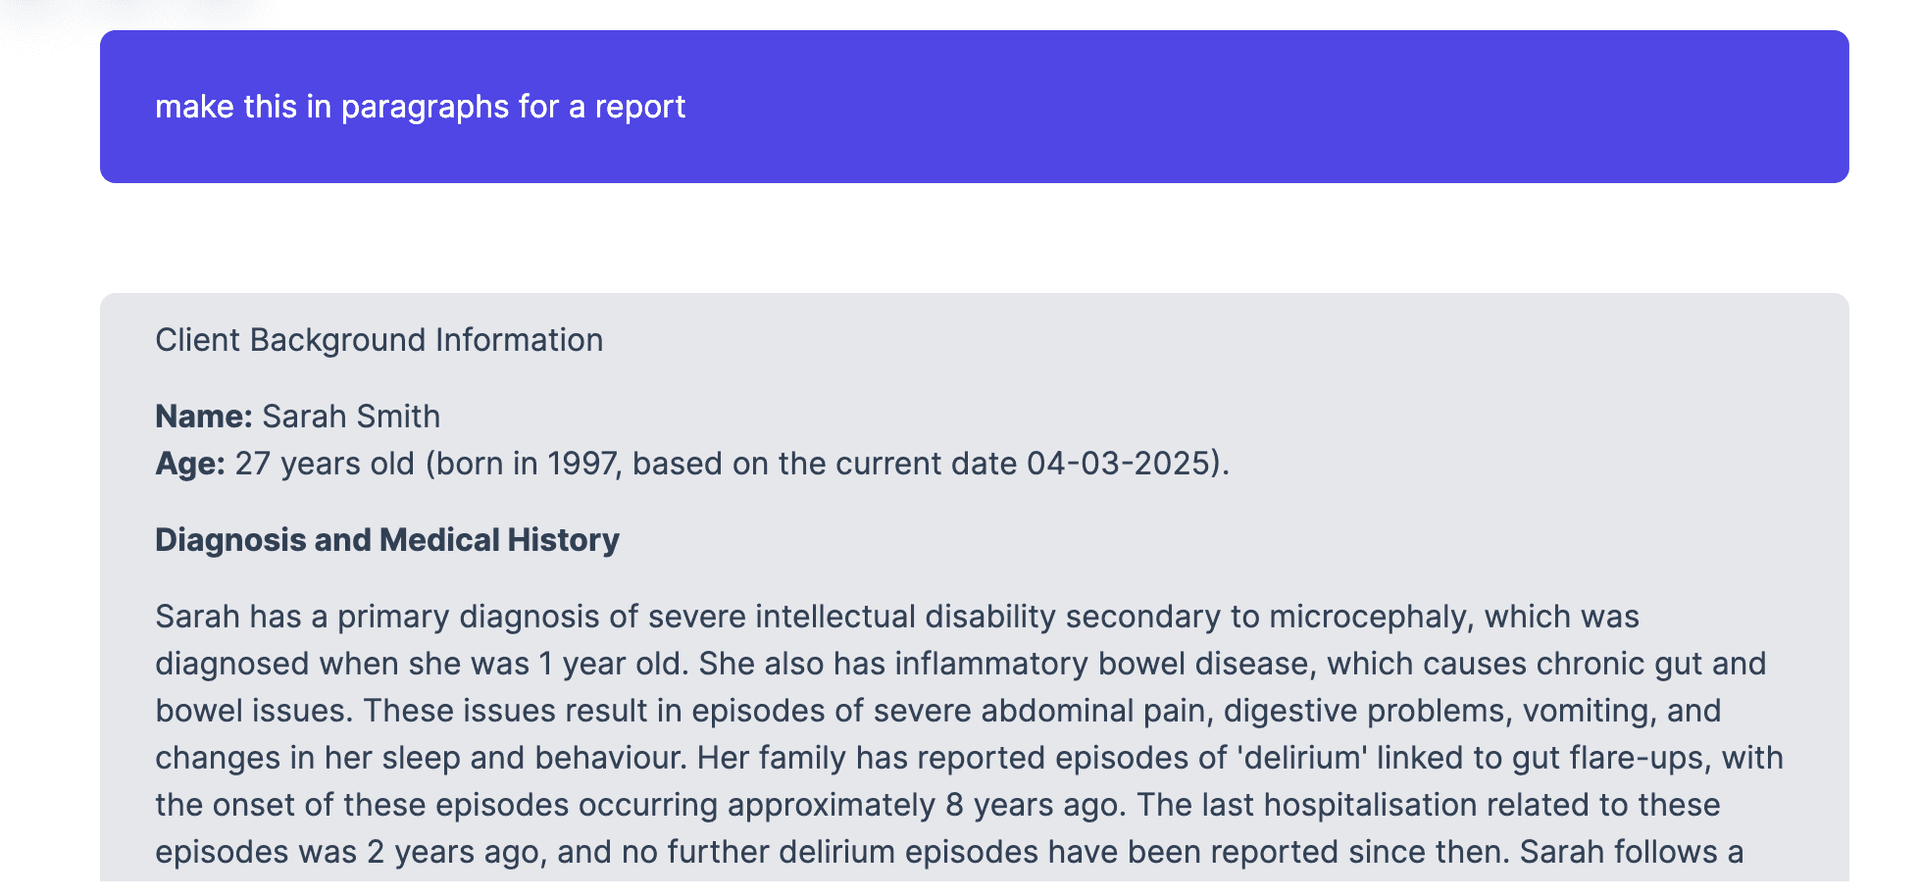
Task: Click the name "Sarah Smith"
Action: click(351, 416)
